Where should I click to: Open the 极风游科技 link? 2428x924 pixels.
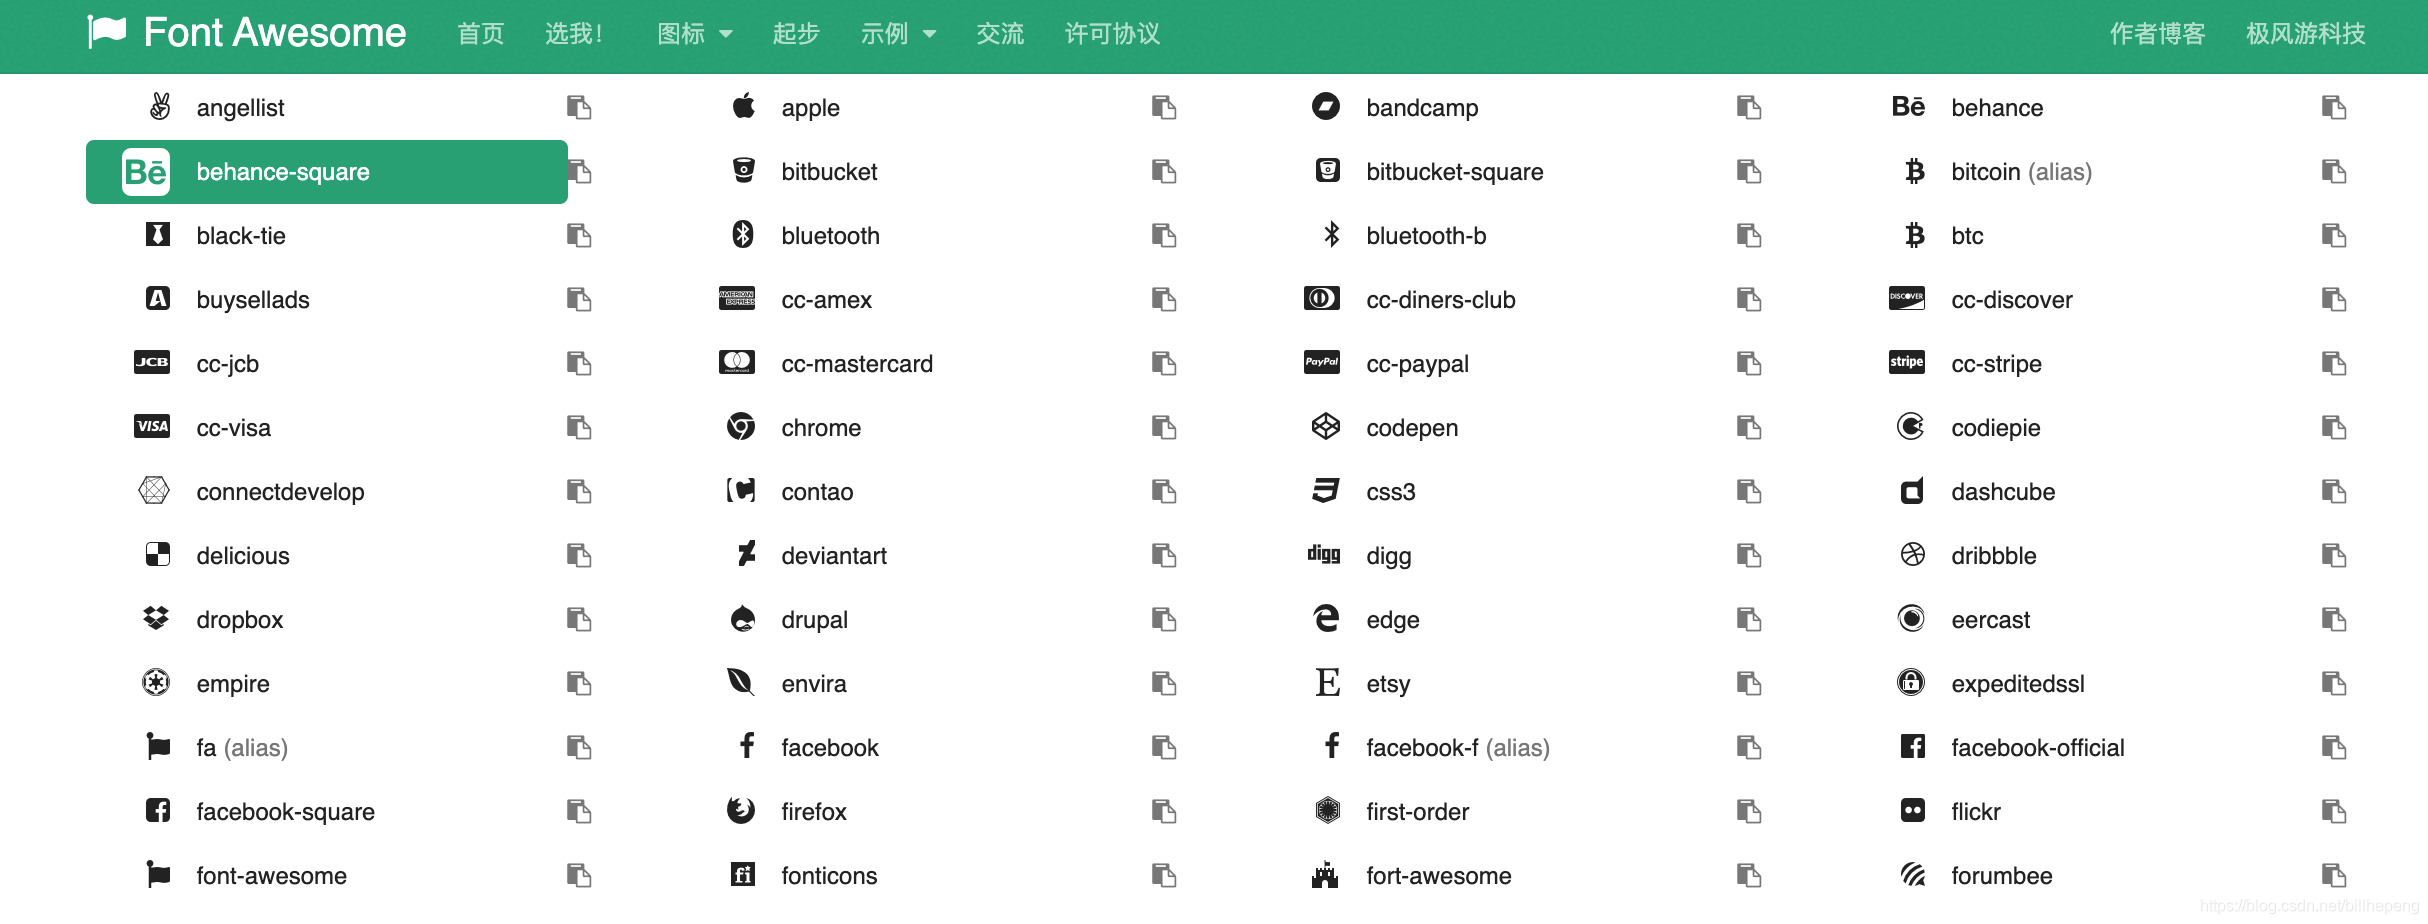click(2304, 33)
